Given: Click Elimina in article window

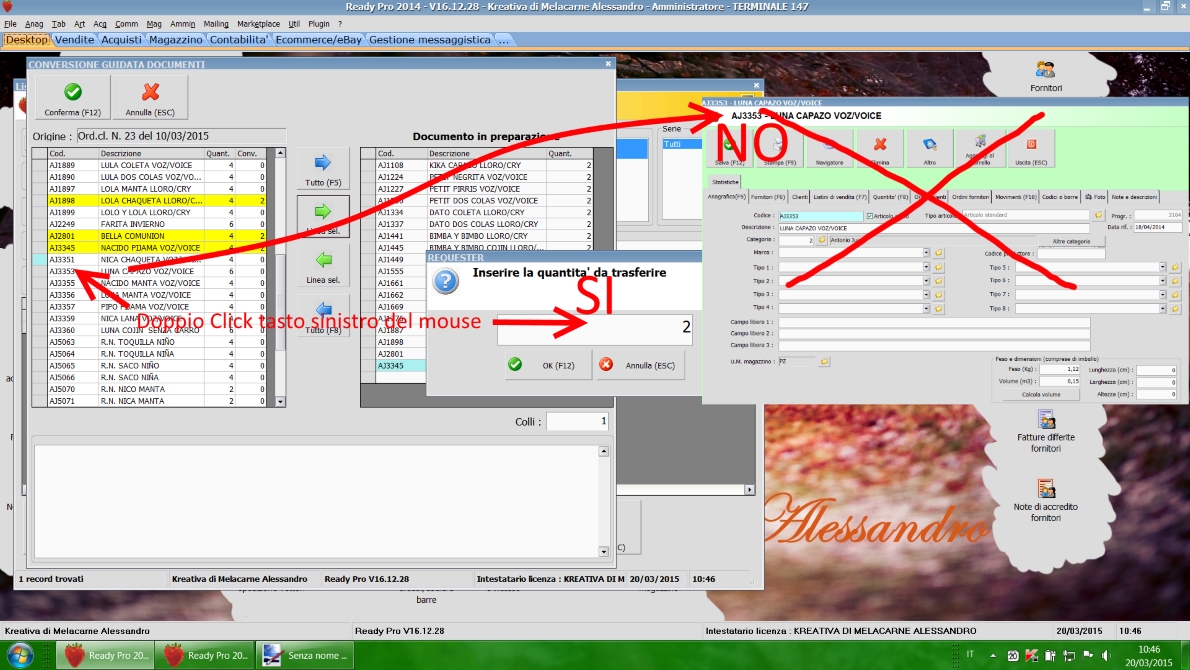Looking at the screenshot, I should pos(880,149).
